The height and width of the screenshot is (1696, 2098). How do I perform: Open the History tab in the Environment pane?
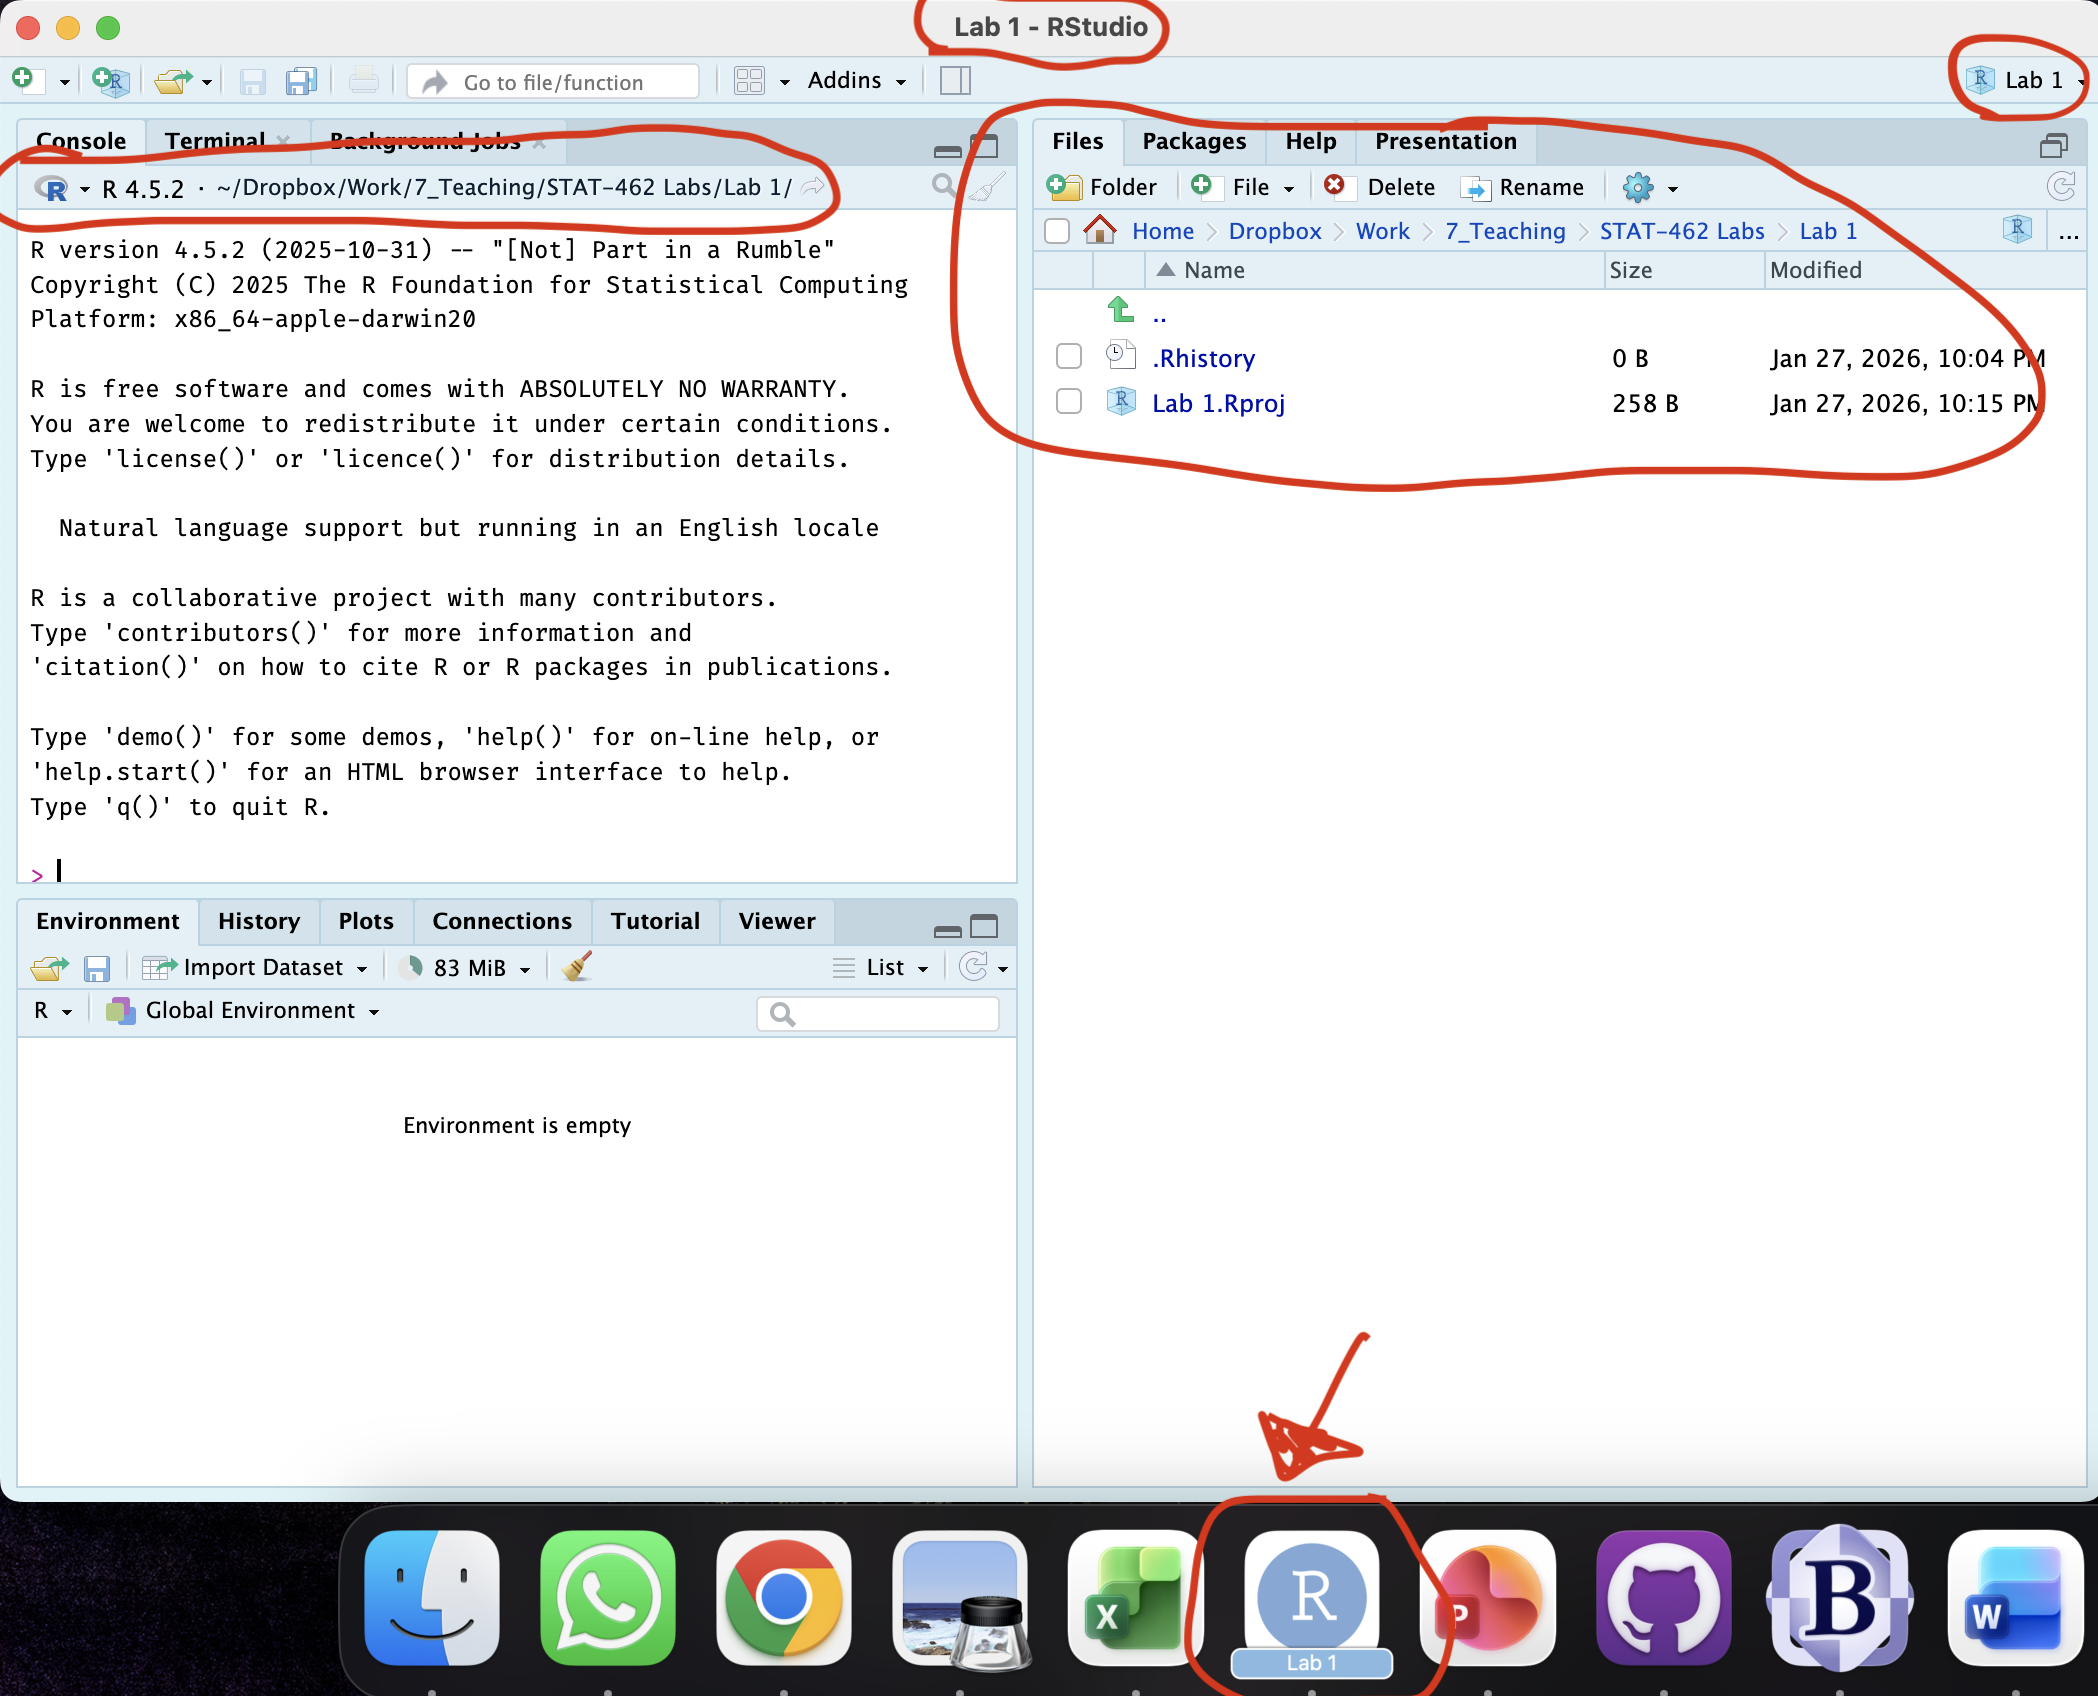coord(258,921)
